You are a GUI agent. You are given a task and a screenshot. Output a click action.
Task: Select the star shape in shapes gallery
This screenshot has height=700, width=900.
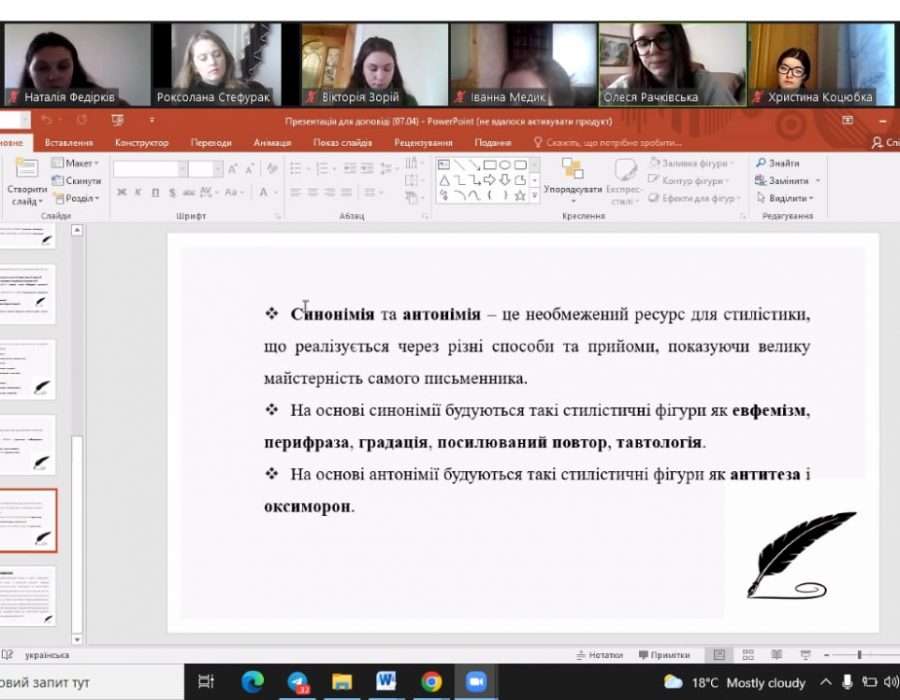(x=520, y=195)
